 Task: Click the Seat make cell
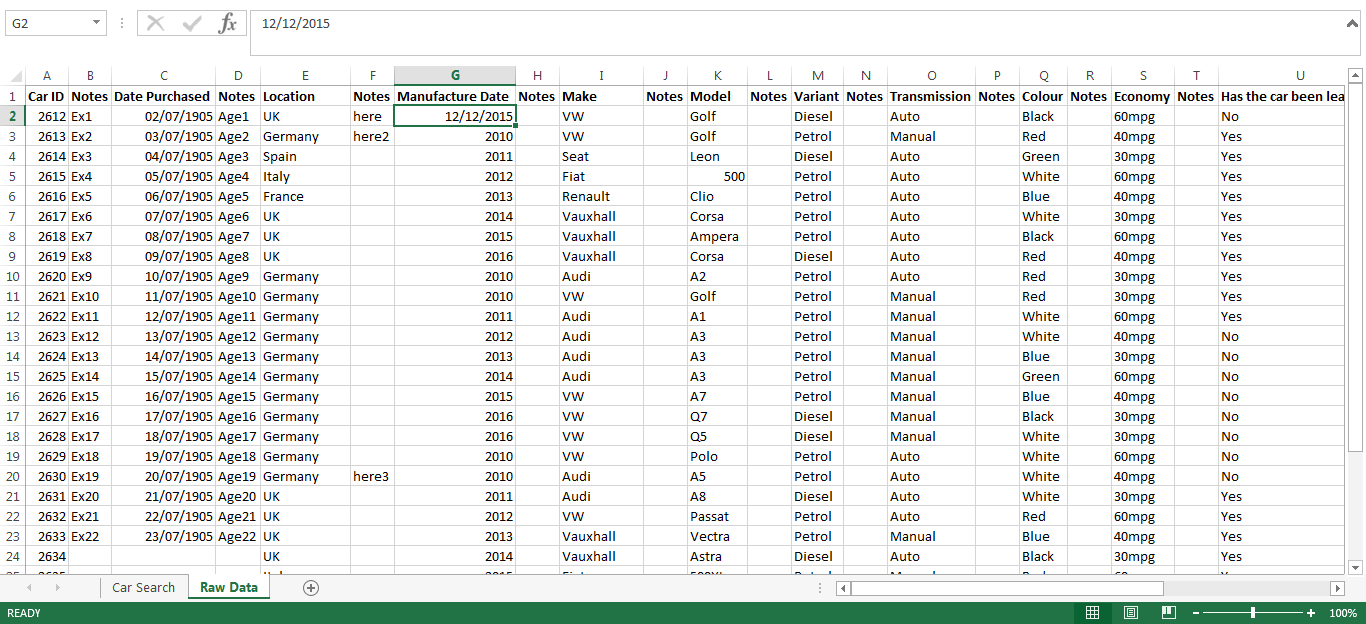pos(601,156)
